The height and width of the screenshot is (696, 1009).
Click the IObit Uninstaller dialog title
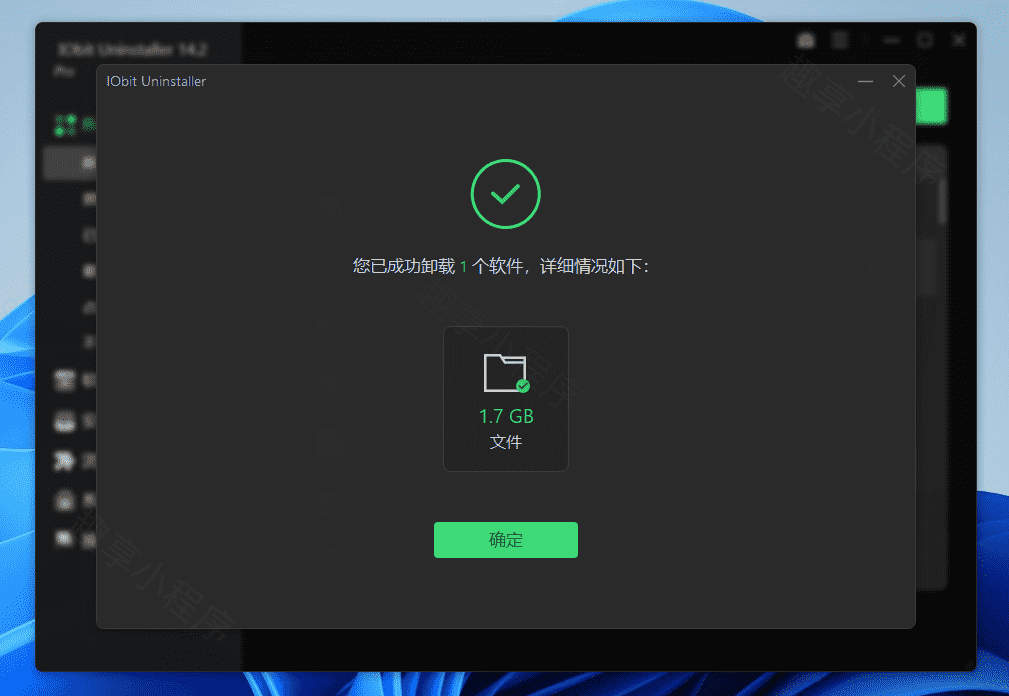click(x=156, y=81)
